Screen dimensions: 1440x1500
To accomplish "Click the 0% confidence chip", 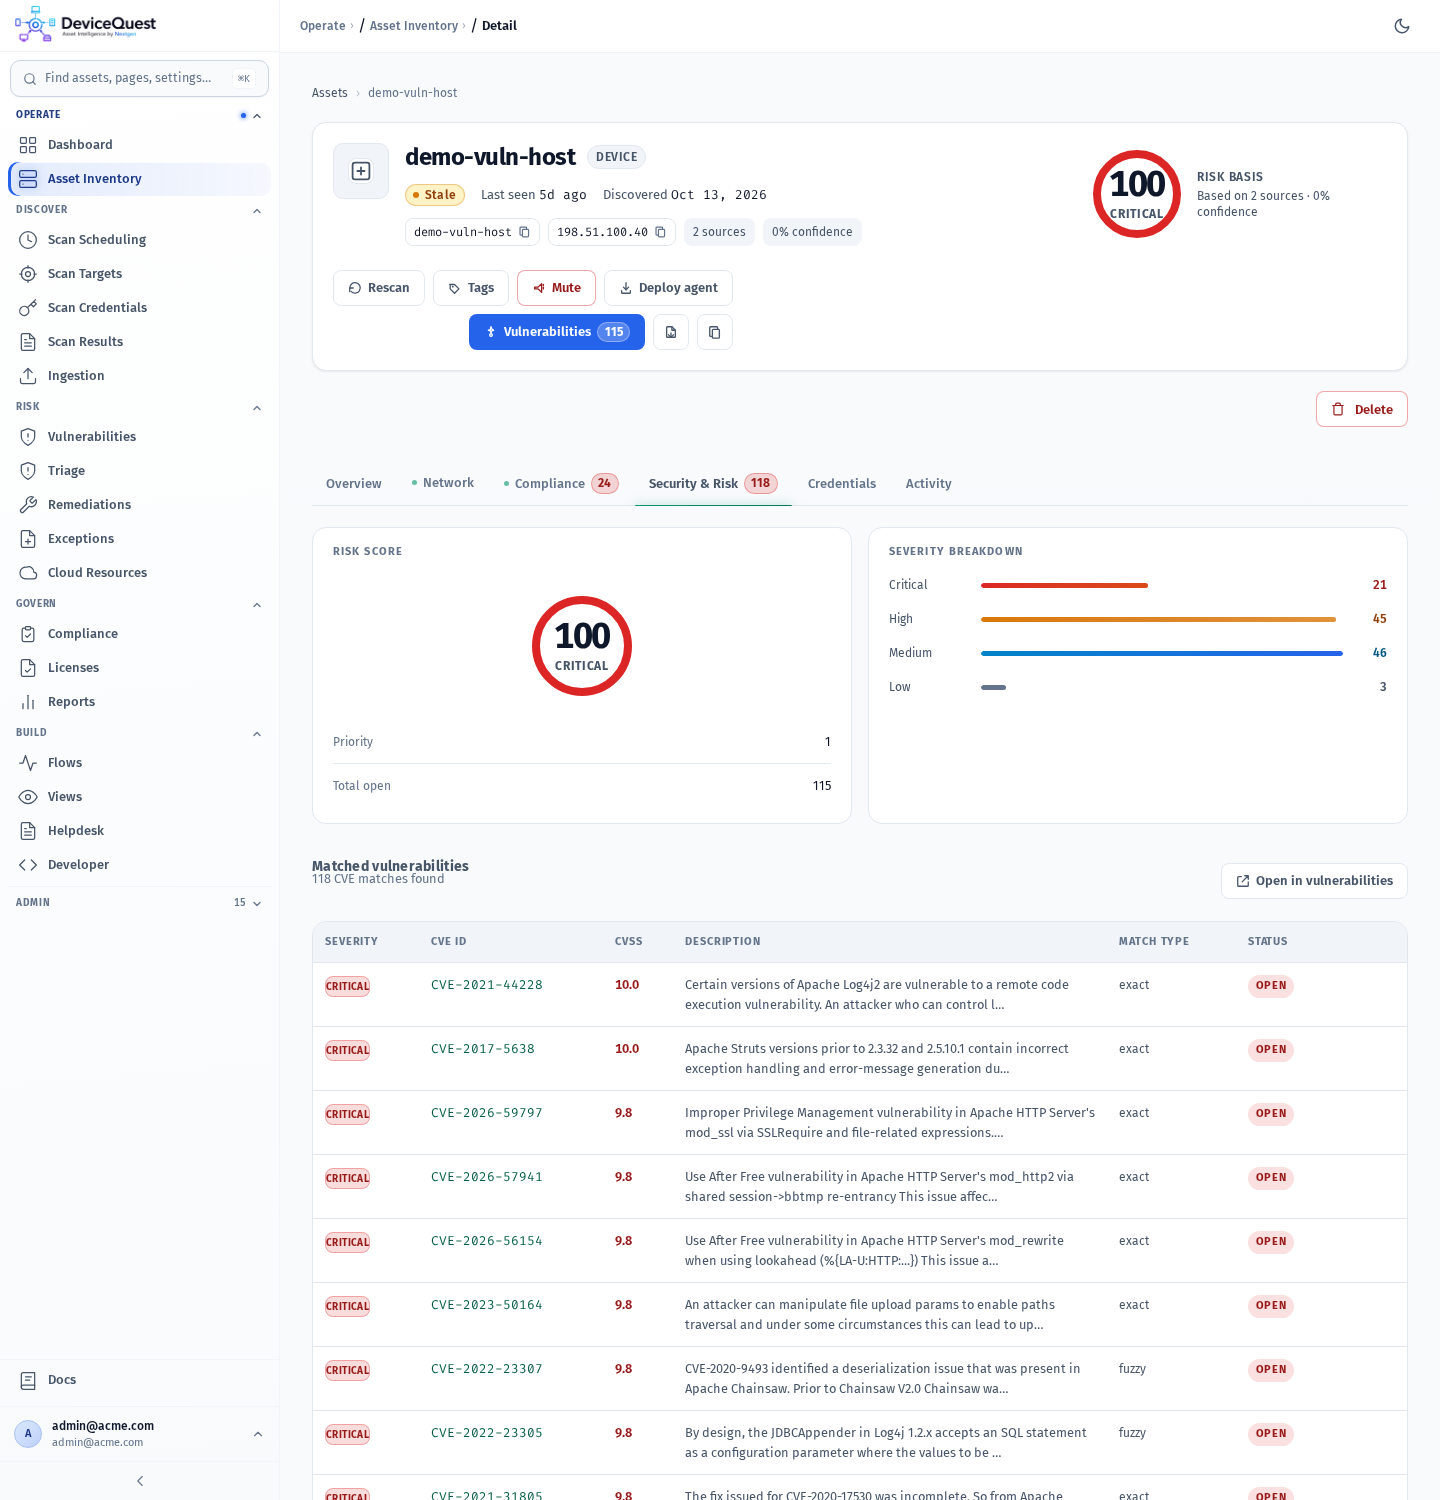I will (812, 232).
